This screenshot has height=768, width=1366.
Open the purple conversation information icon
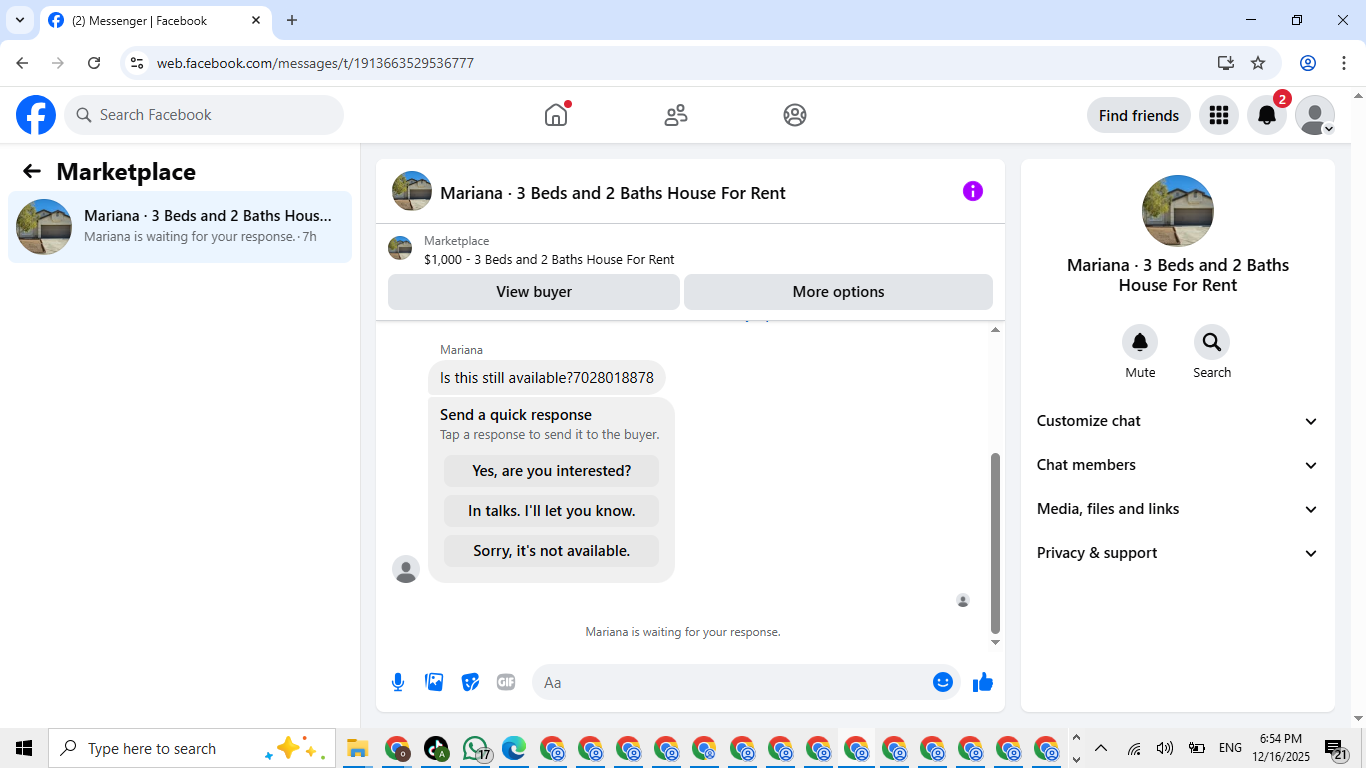973,191
